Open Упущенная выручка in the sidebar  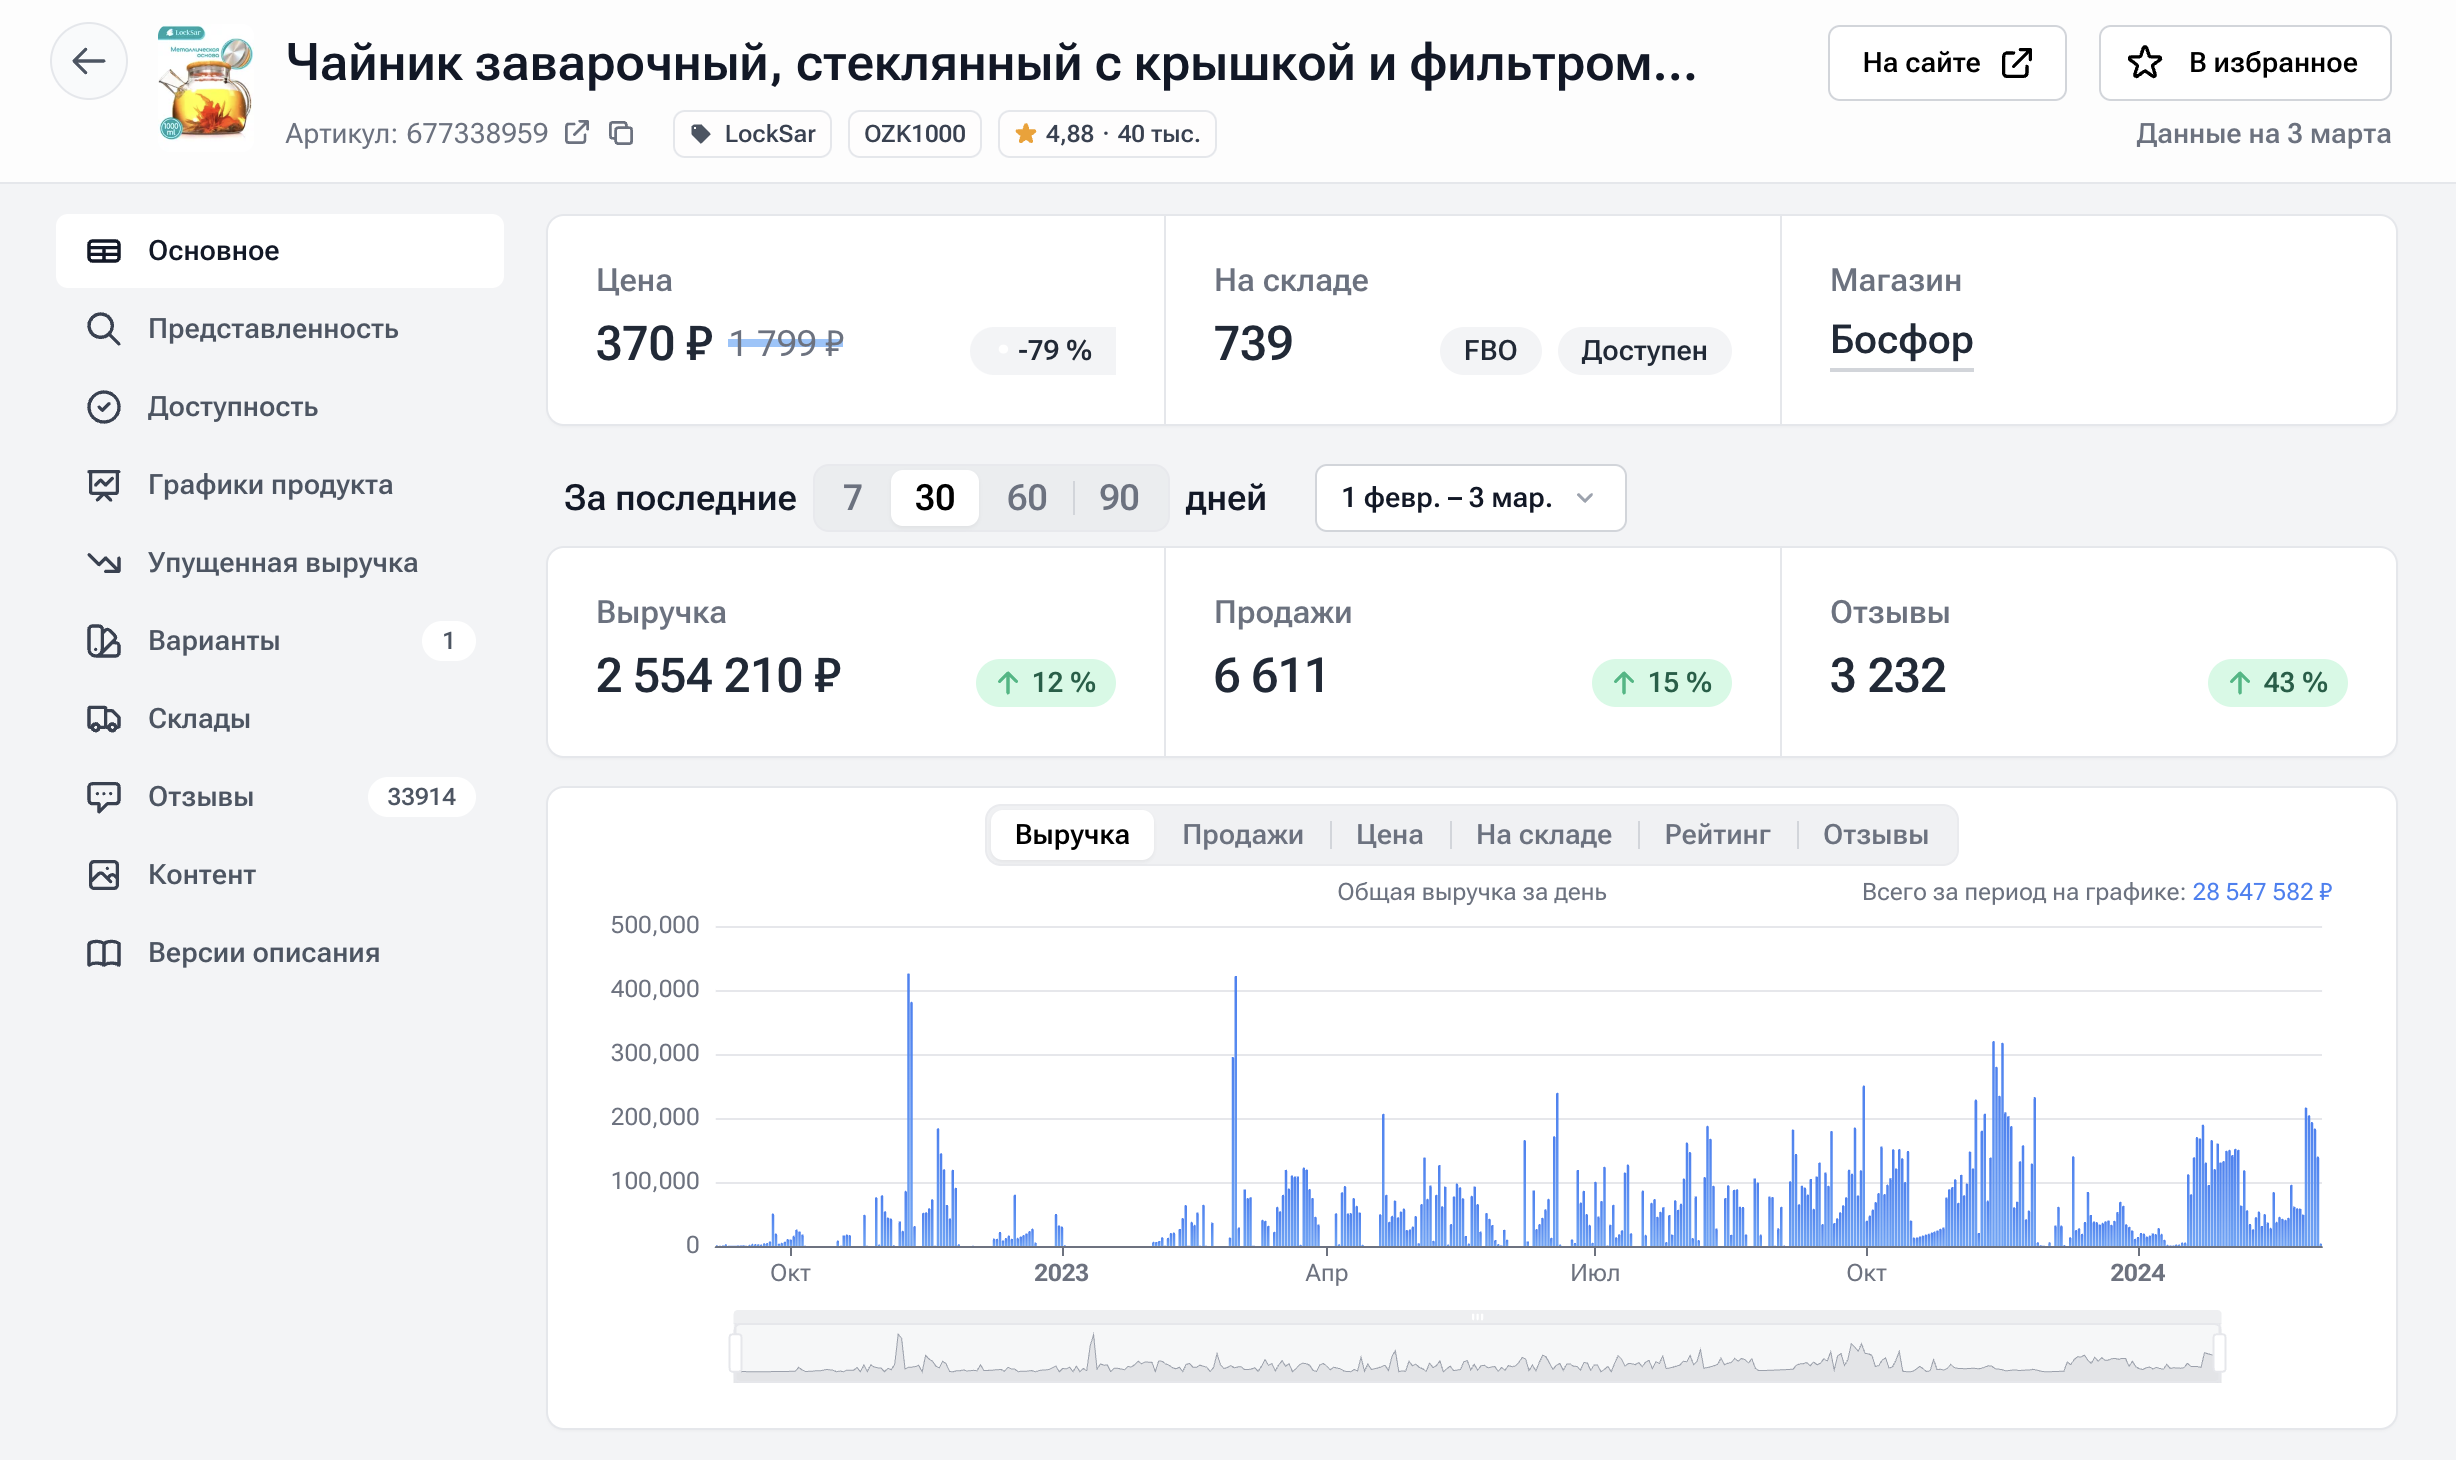coord(280,563)
